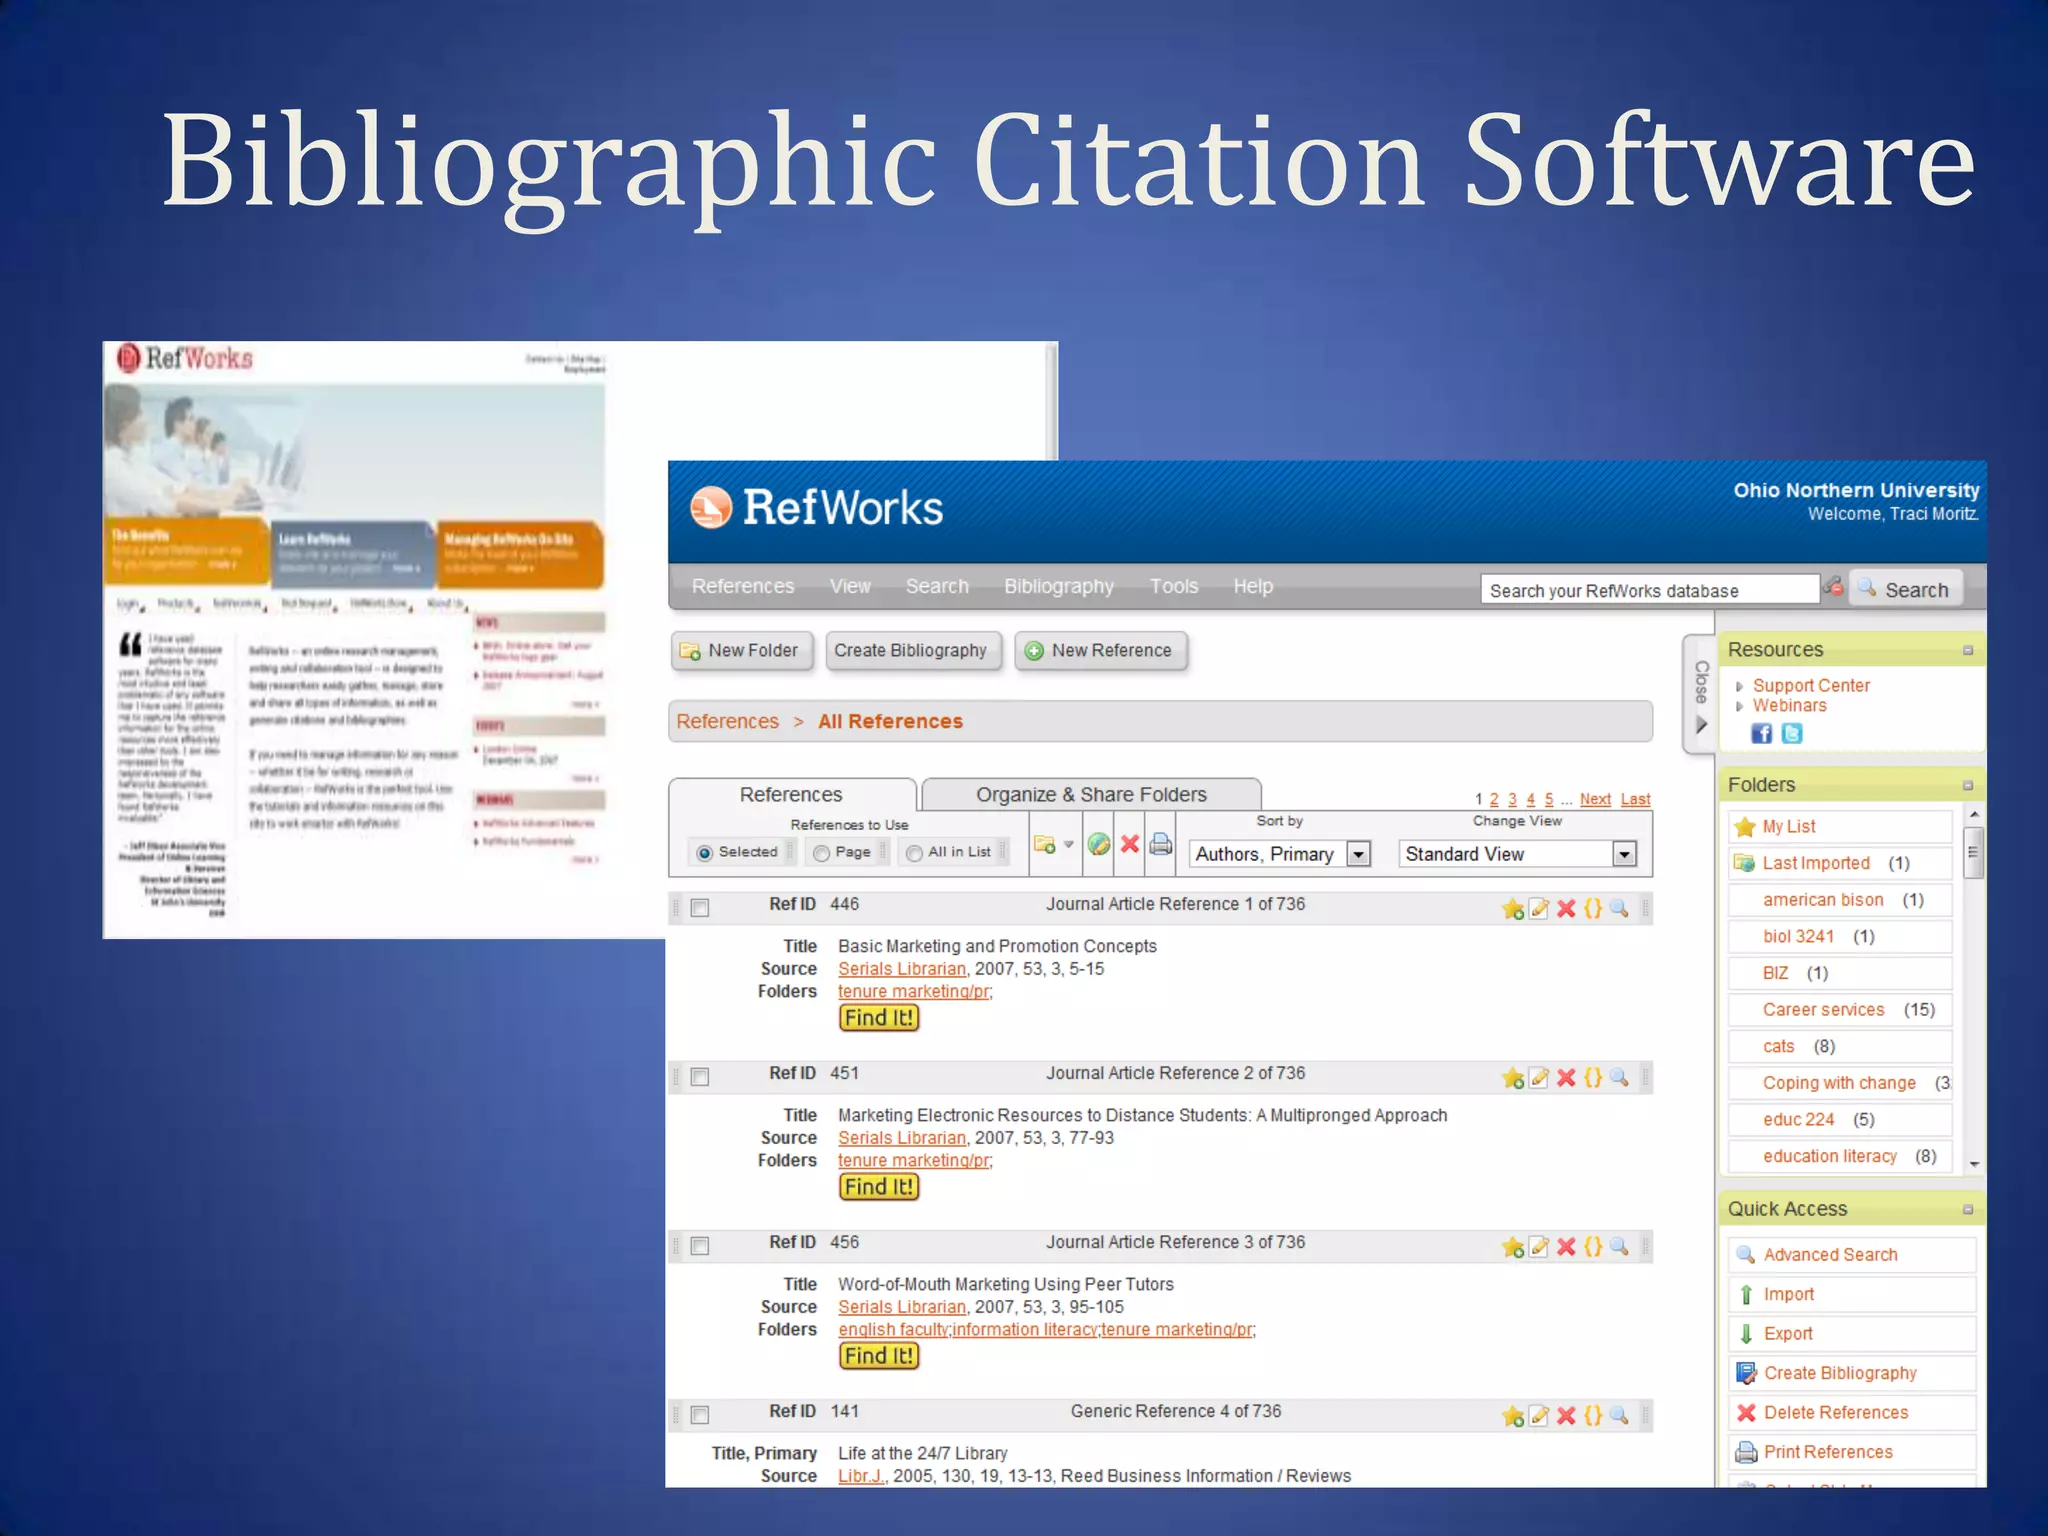Open the Twitter icon in Resources
The height and width of the screenshot is (1536, 2048).
click(1792, 734)
